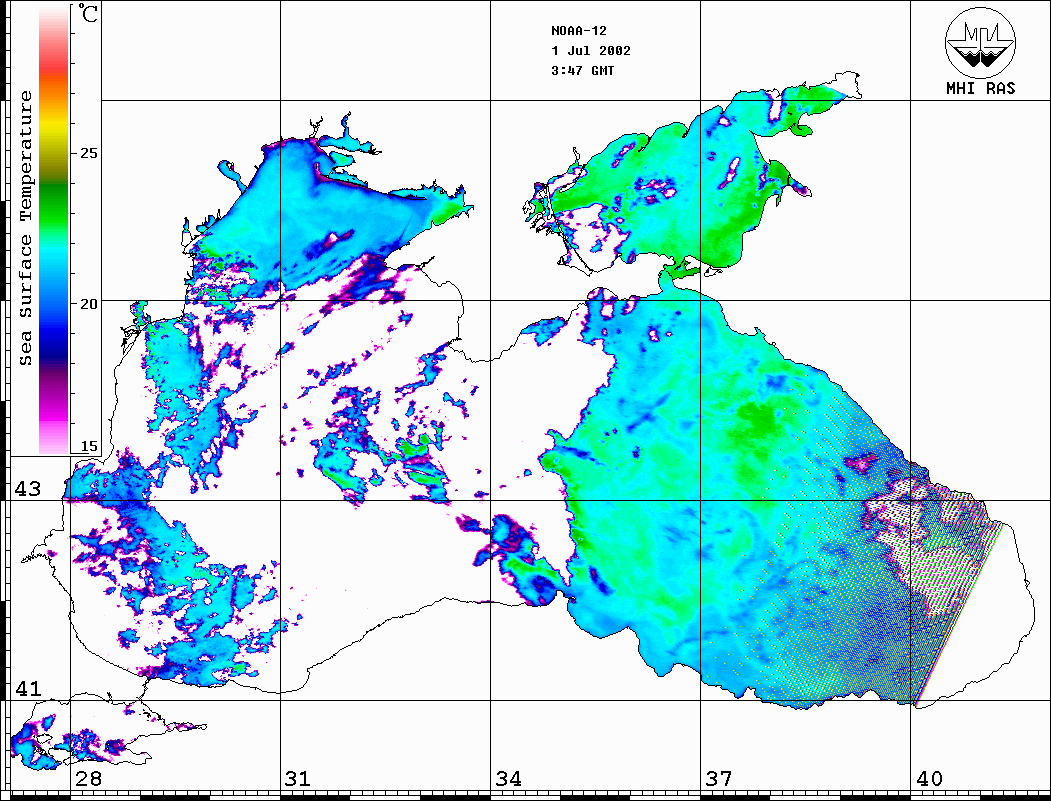Click the 'Sea Surface Temperature' vertical label
1051x801 pixels.
tap(25, 228)
